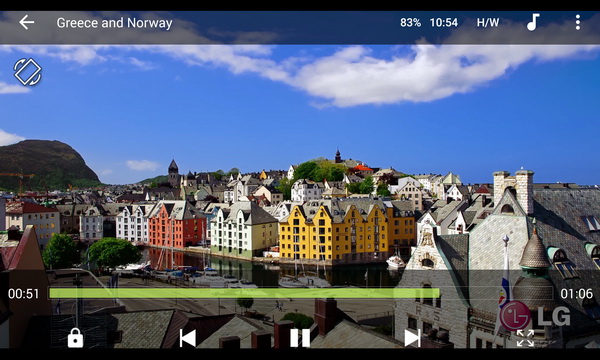This screenshot has width=600, height=360.
Task: Lock the screen with padlock icon
Action: click(75, 338)
